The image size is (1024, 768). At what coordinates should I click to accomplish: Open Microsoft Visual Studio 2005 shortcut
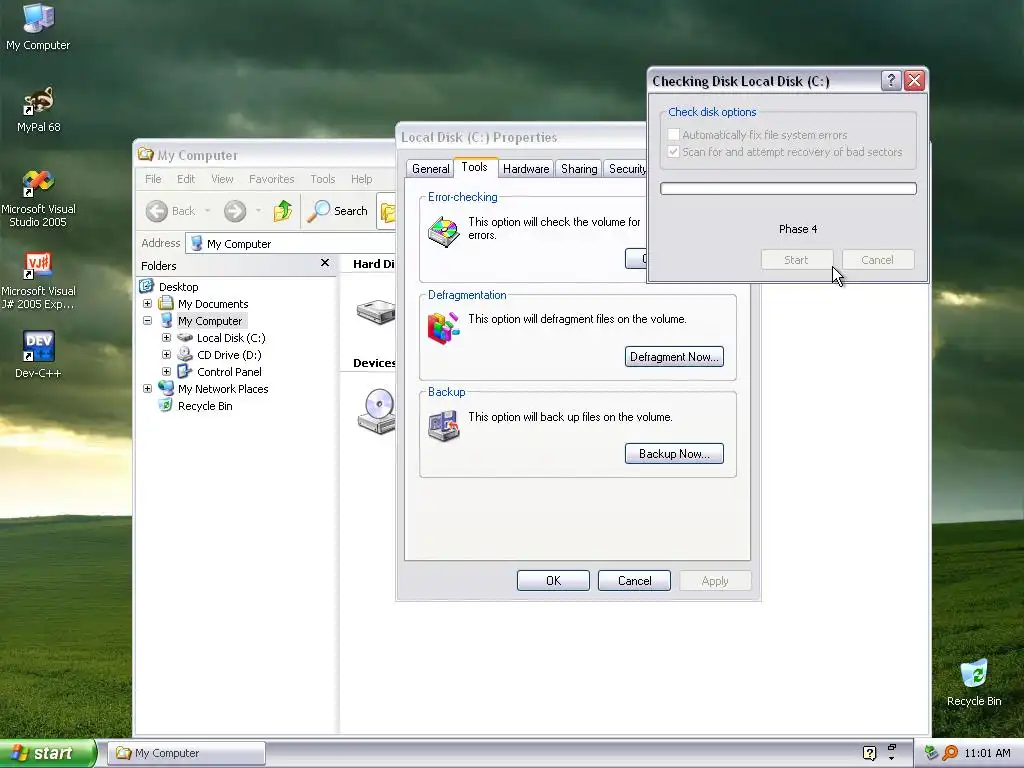pyautogui.click(x=38, y=199)
